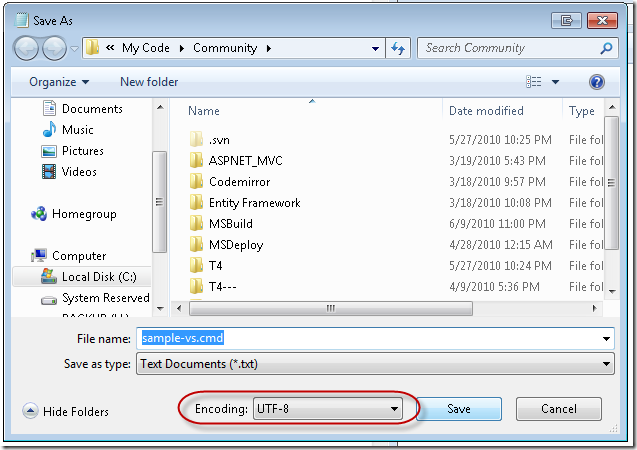Click the Back navigation arrow
The width and height of the screenshot is (637, 450).
26,48
